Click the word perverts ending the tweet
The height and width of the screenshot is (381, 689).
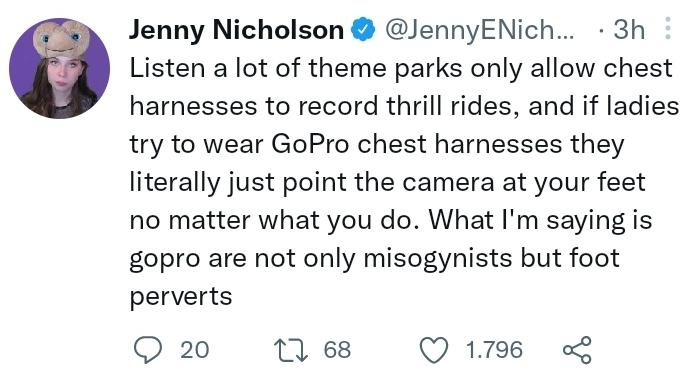click(x=181, y=297)
